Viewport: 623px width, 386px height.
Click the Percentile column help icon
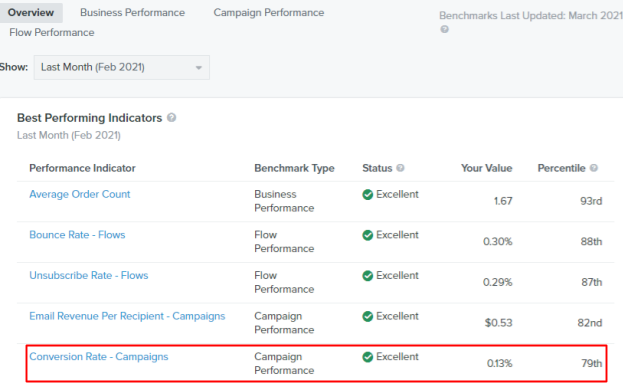(594, 168)
